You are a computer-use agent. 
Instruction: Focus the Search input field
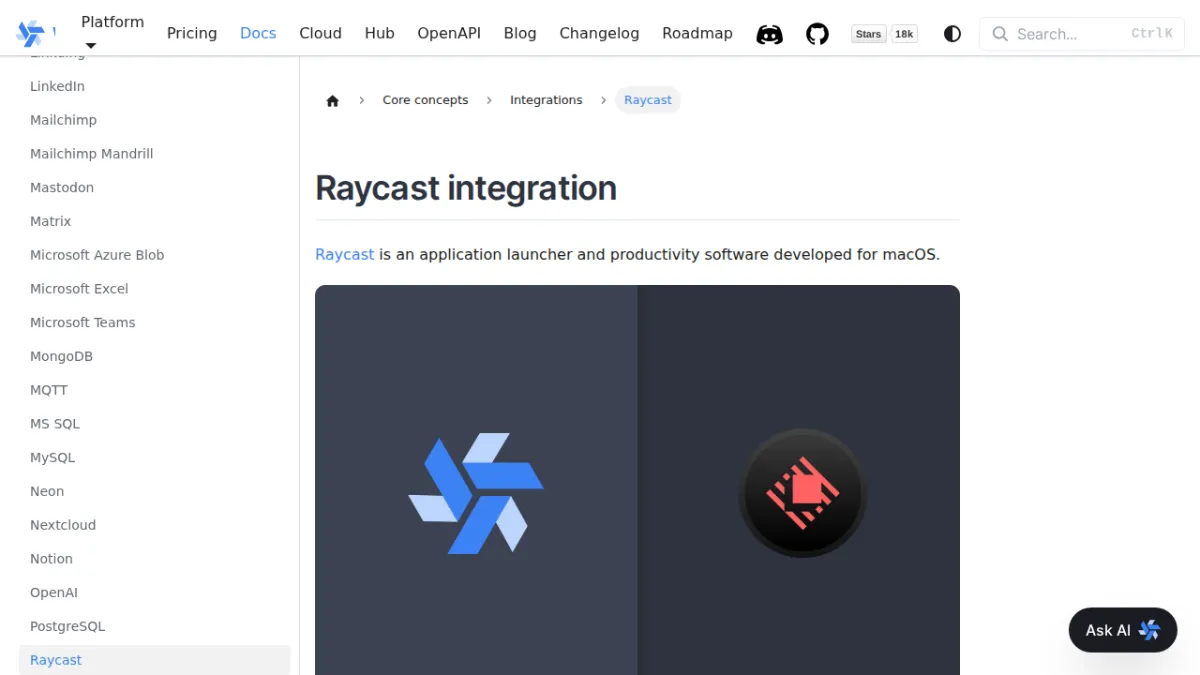point(1081,34)
